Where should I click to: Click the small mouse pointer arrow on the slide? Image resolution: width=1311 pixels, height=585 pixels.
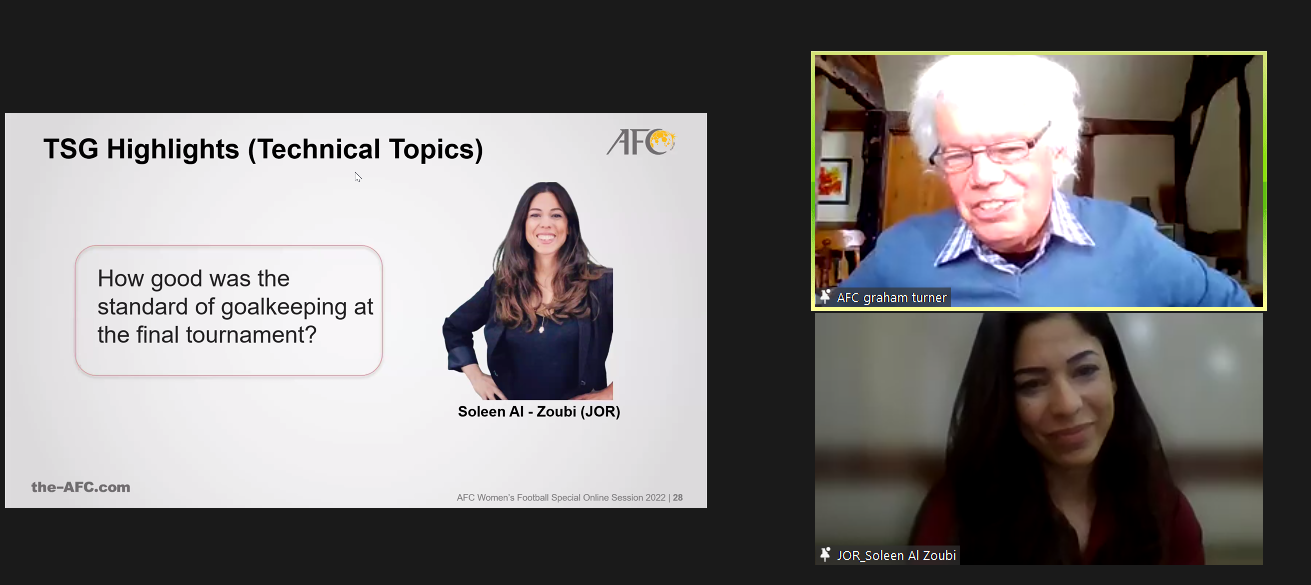pos(358,177)
